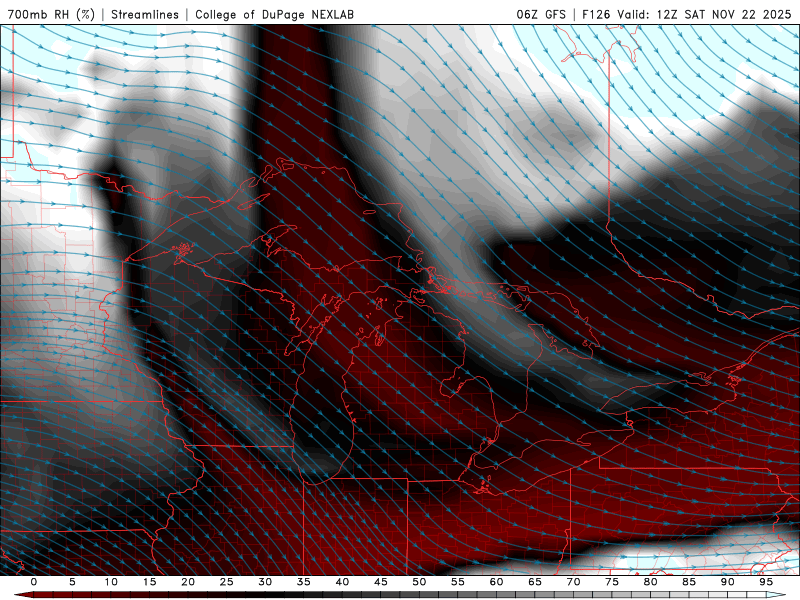The height and width of the screenshot is (600, 800).
Task: Click 'College of DuPage NEXLAB' header text
Action: point(274,14)
